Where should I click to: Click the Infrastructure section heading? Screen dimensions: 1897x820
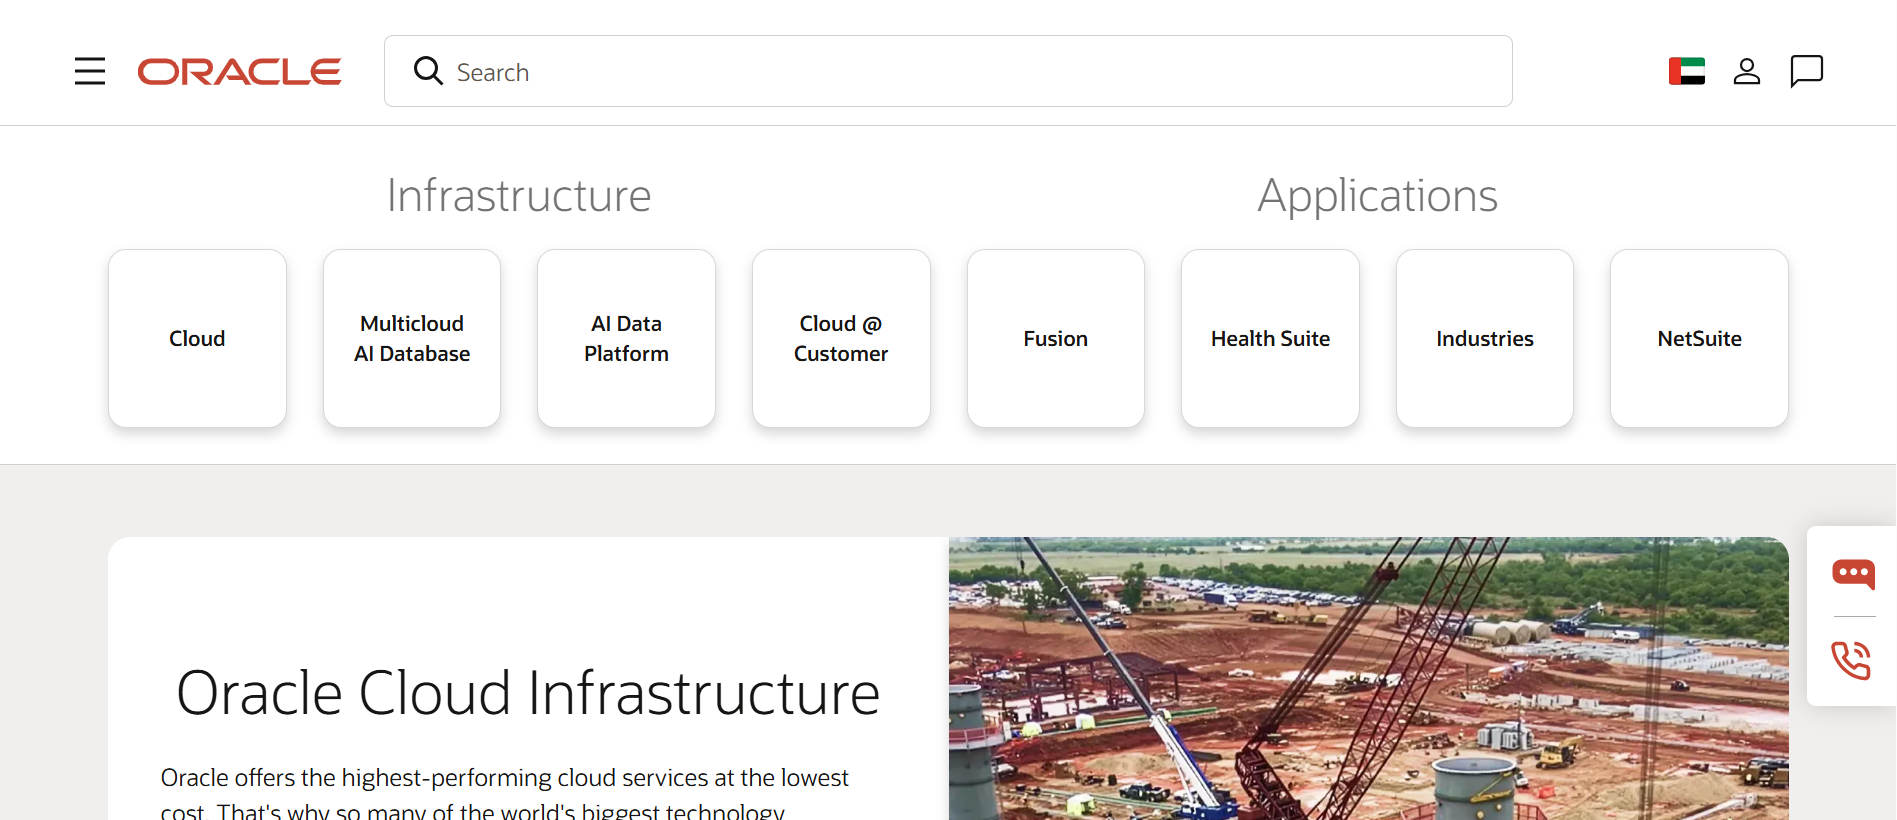[x=519, y=195]
